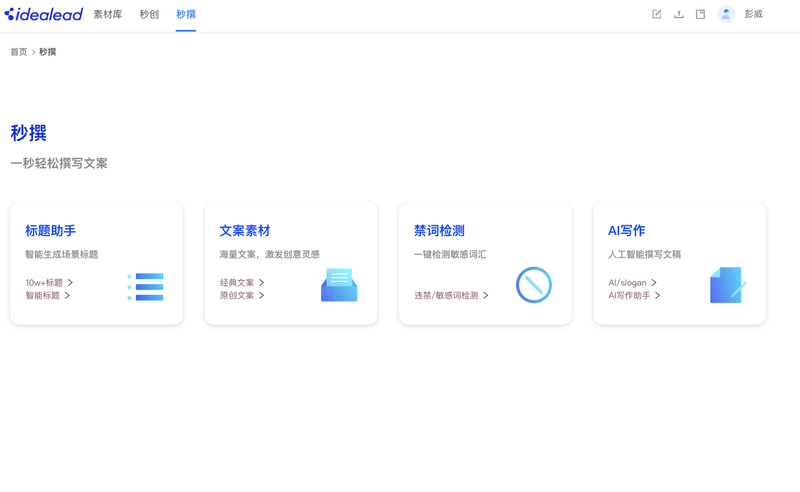The image size is (800, 492).
Task: Click the 人工智能撰写文稿 description
Action: [644, 254]
